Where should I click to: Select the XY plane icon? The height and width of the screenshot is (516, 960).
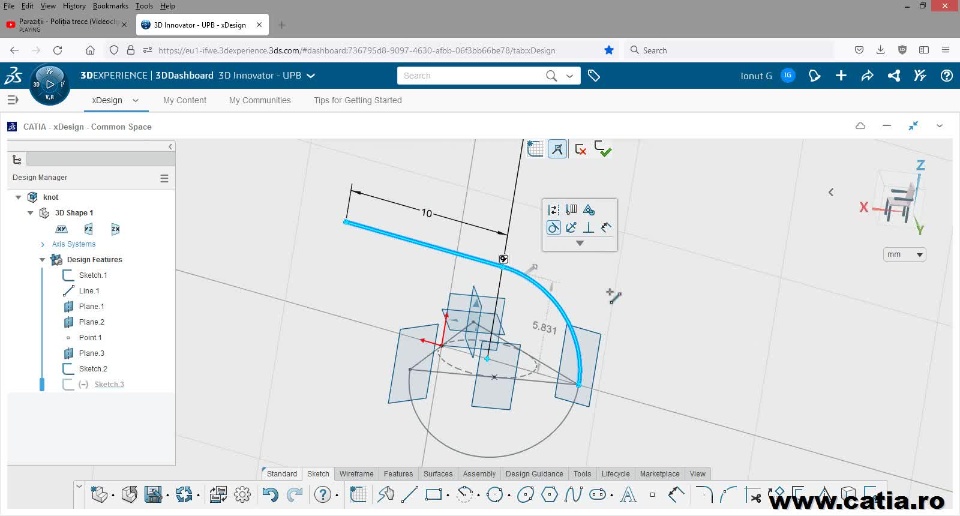coord(61,229)
